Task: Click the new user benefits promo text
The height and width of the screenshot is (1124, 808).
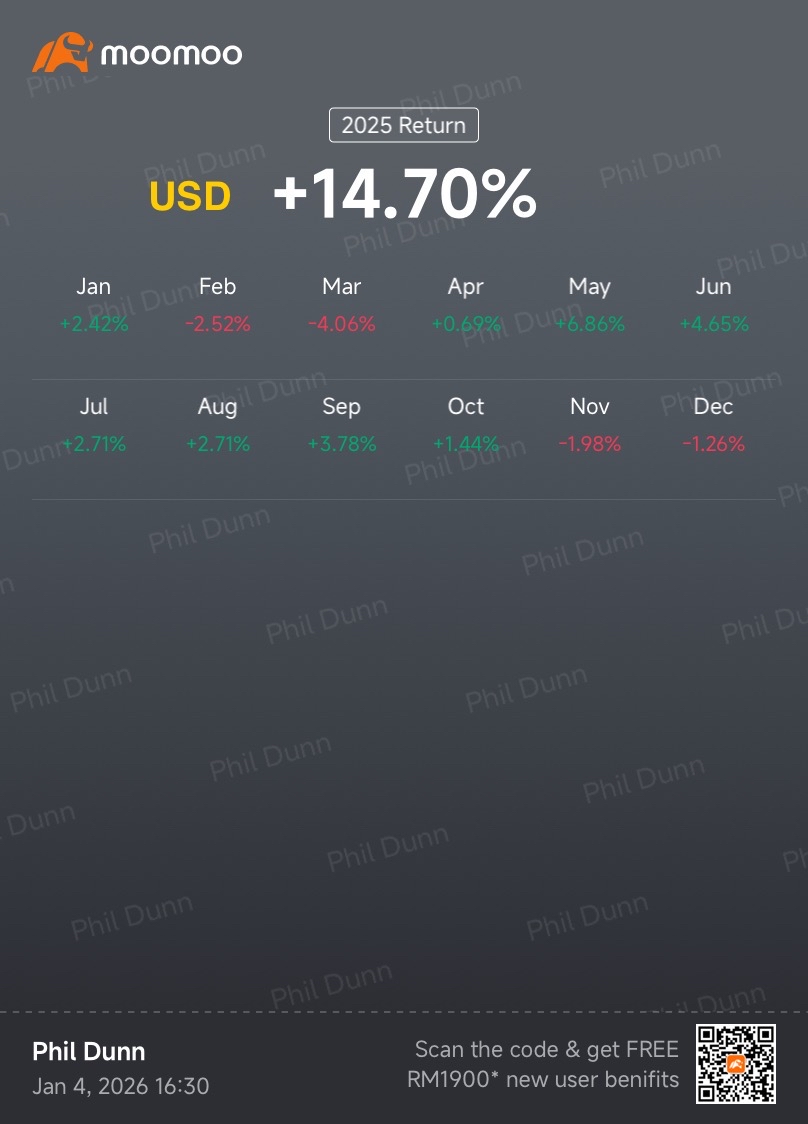Action: click(x=543, y=1065)
